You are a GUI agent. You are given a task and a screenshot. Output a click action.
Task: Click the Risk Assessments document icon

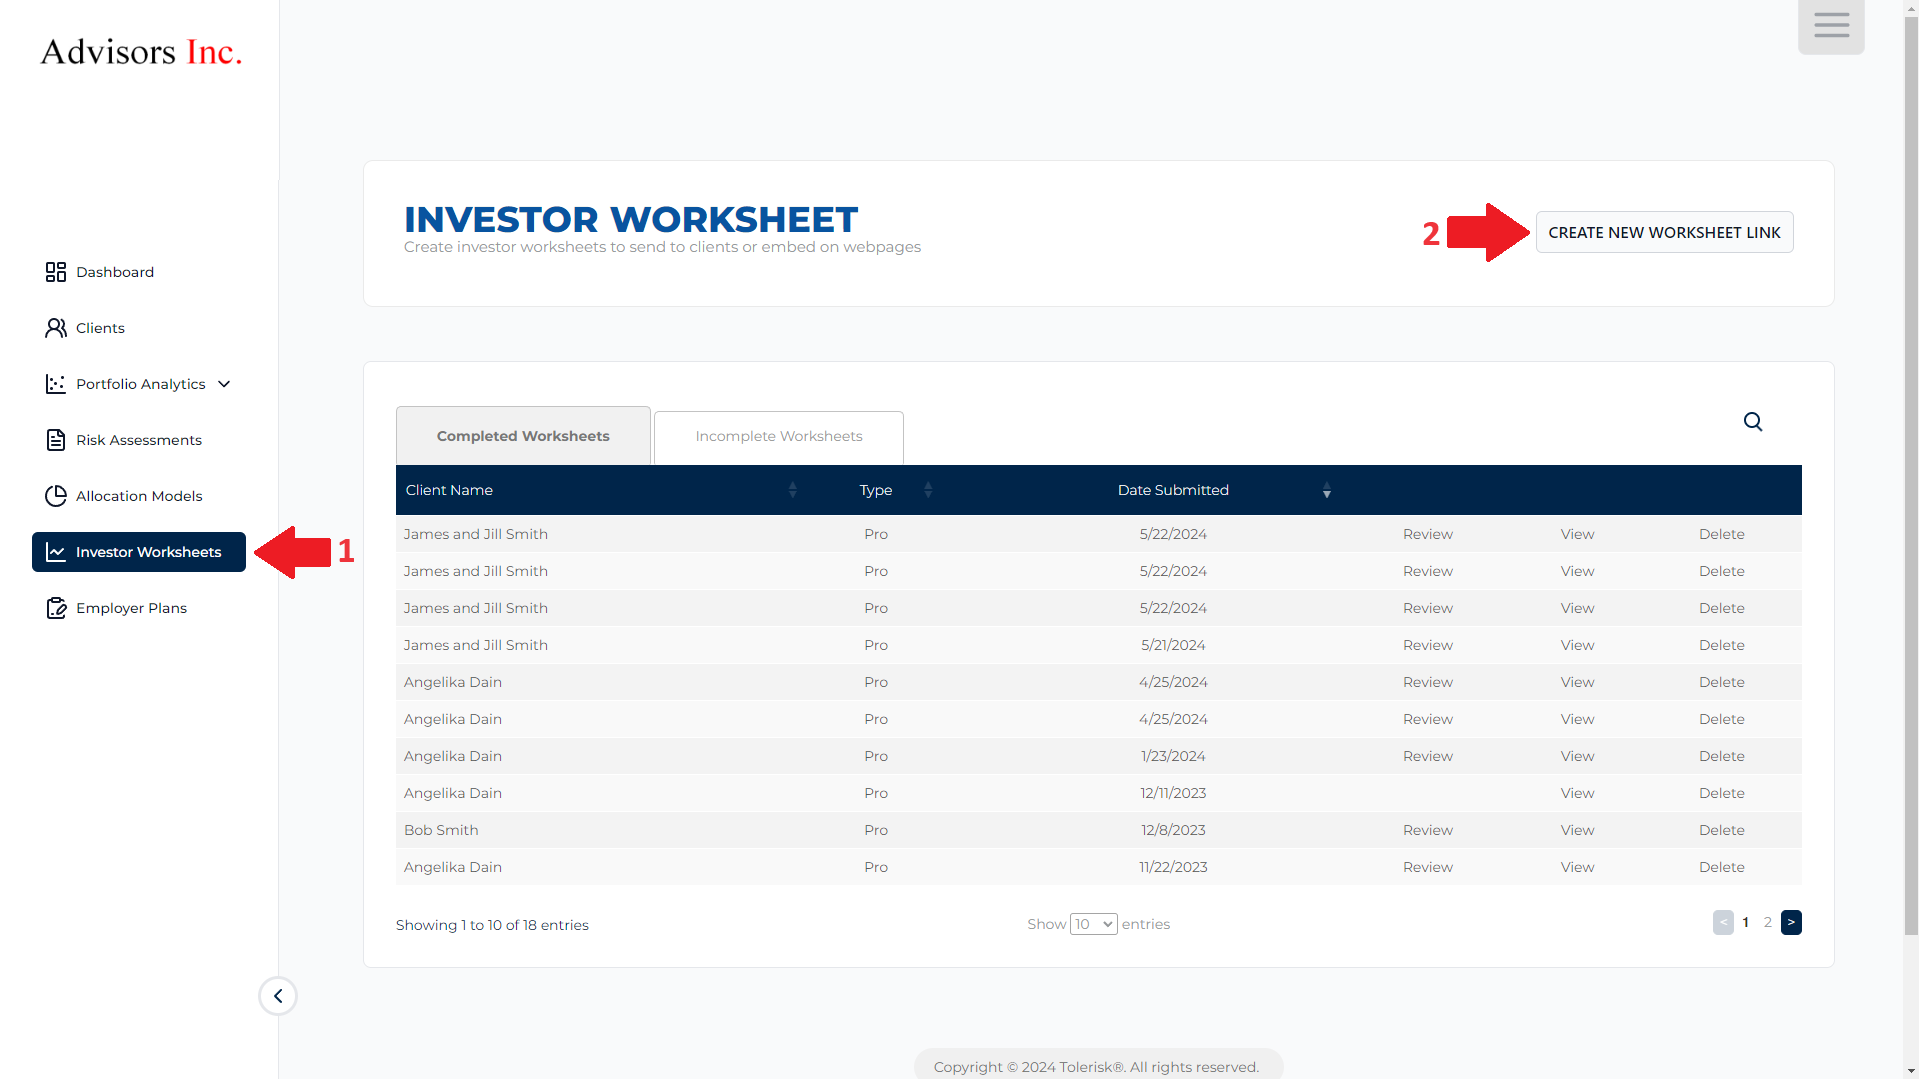[x=56, y=440]
